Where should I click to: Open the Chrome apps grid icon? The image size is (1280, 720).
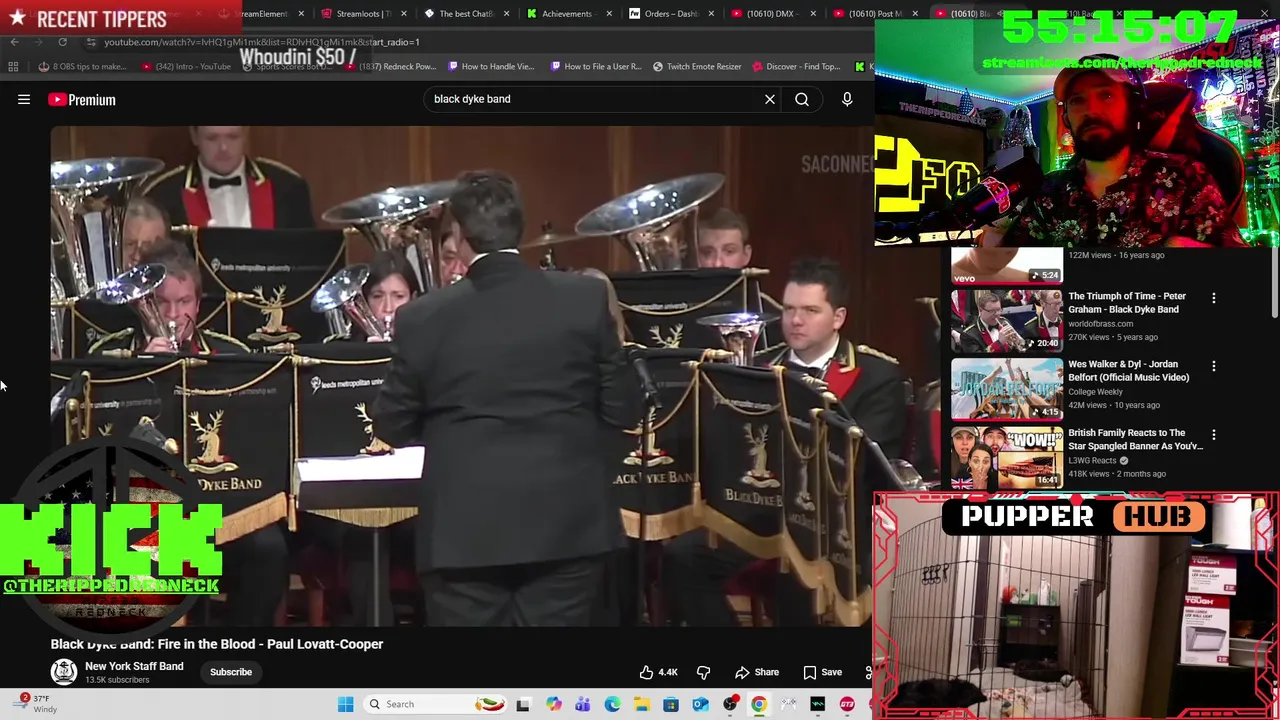coord(13,67)
